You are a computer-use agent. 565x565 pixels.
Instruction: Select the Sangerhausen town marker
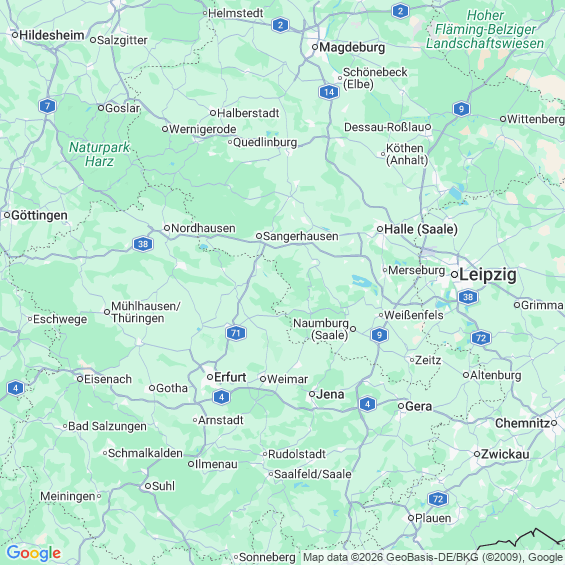click(x=259, y=236)
